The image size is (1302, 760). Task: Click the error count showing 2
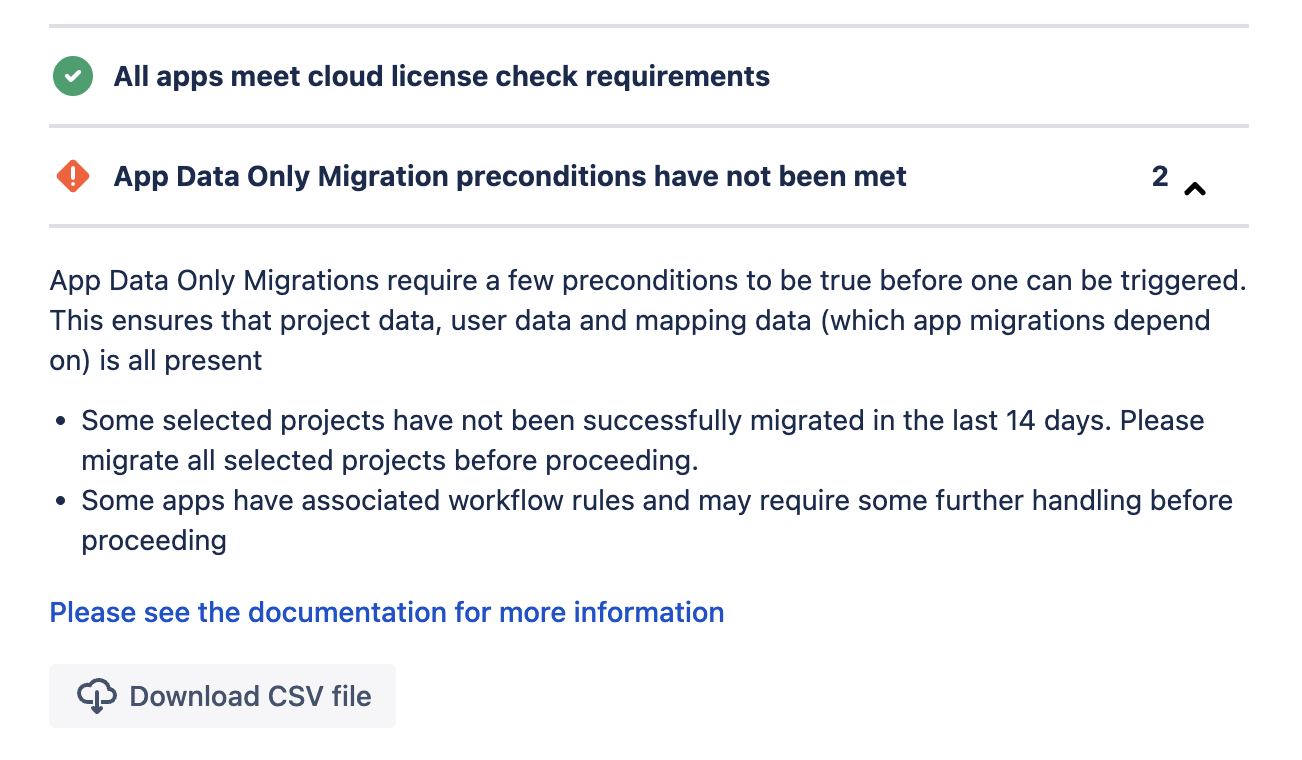point(1160,176)
